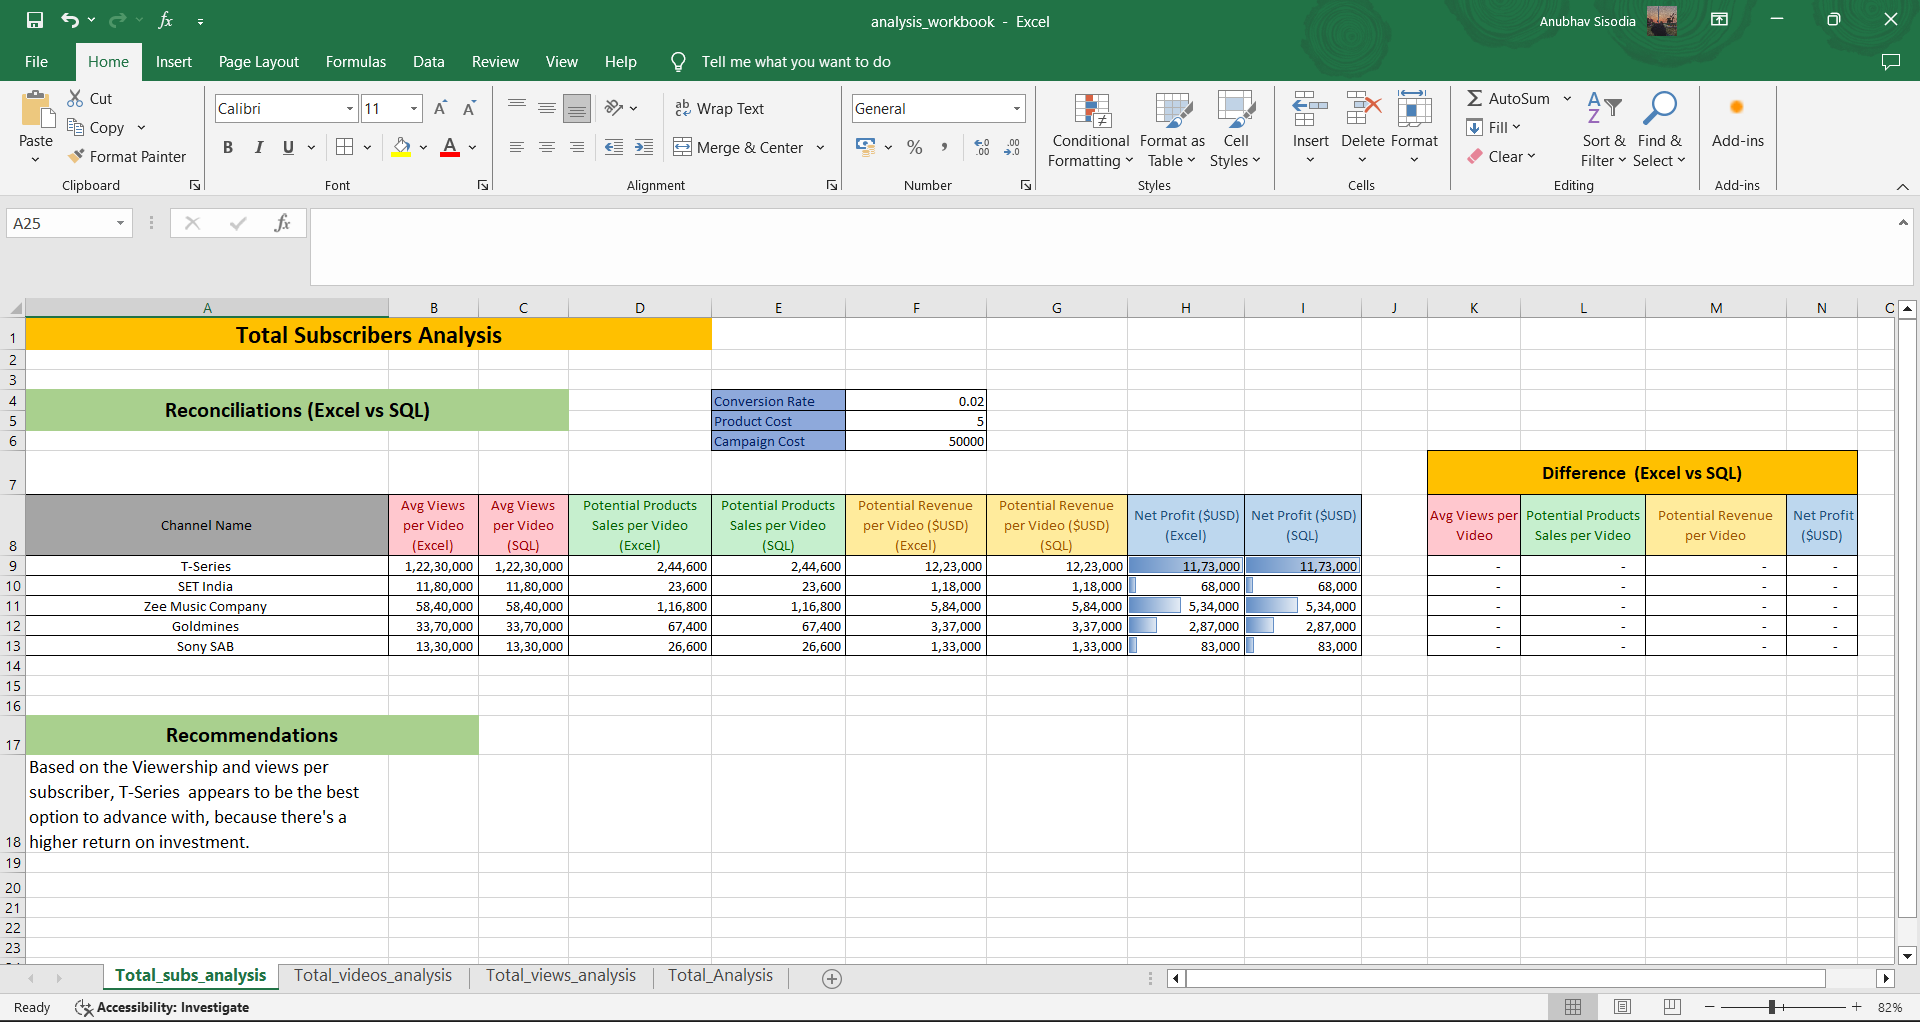This screenshot has height=1022, width=1920.
Task: Open Cell Styles gallery
Action: pyautogui.click(x=1236, y=130)
